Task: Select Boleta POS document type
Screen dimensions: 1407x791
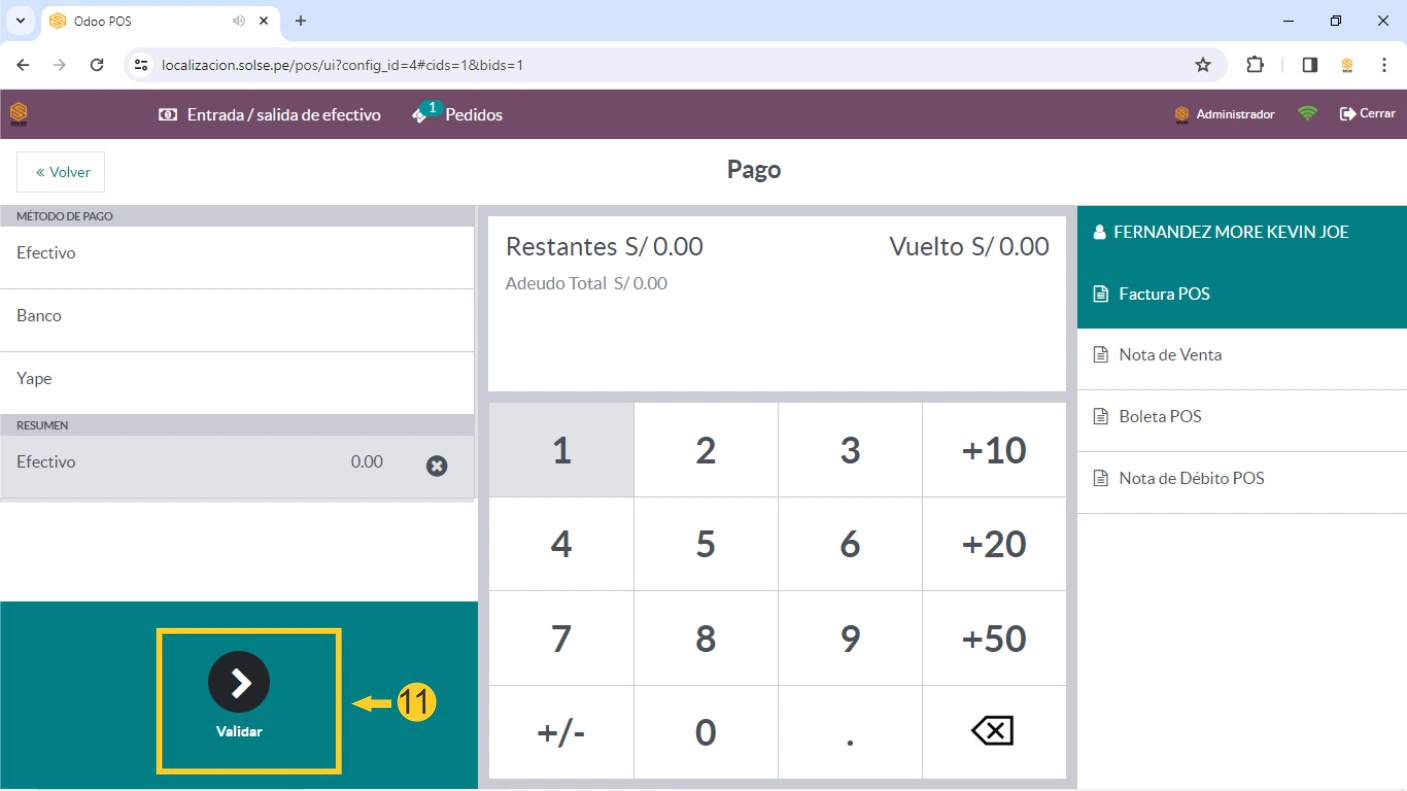Action: pos(1159,417)
